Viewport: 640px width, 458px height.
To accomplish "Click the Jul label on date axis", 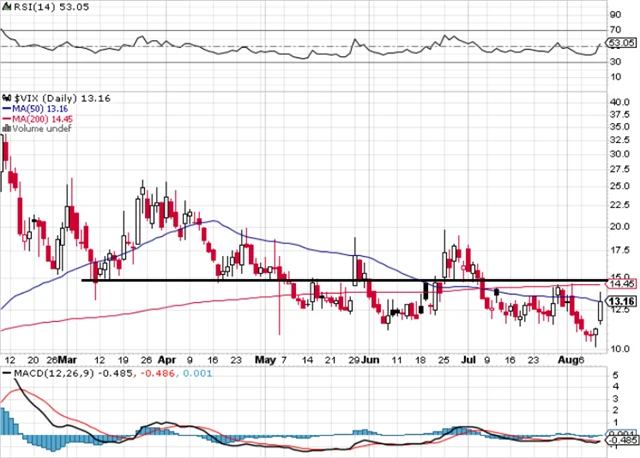I will click(465, 358).
